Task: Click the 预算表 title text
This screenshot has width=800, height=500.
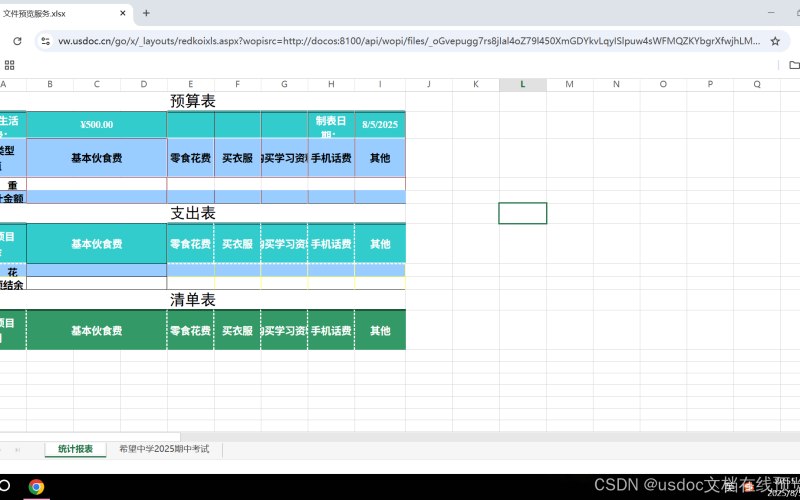Action: (192, 101)
